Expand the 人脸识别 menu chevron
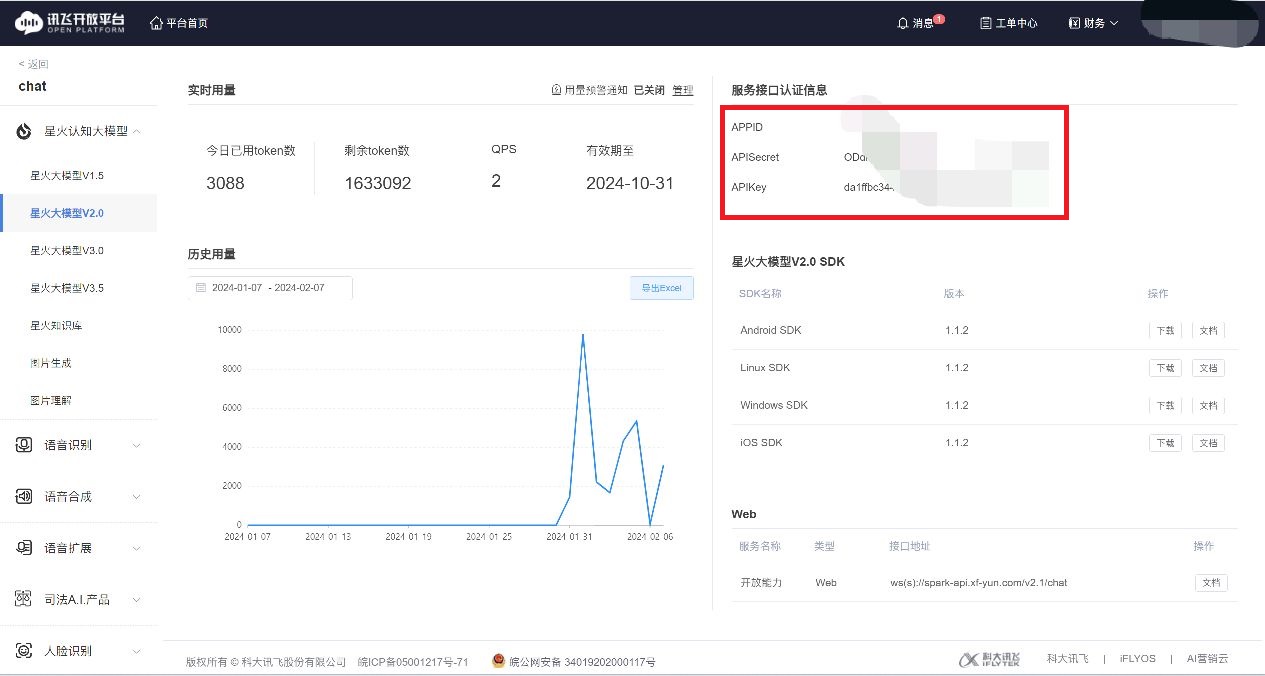 coord(136,651)
